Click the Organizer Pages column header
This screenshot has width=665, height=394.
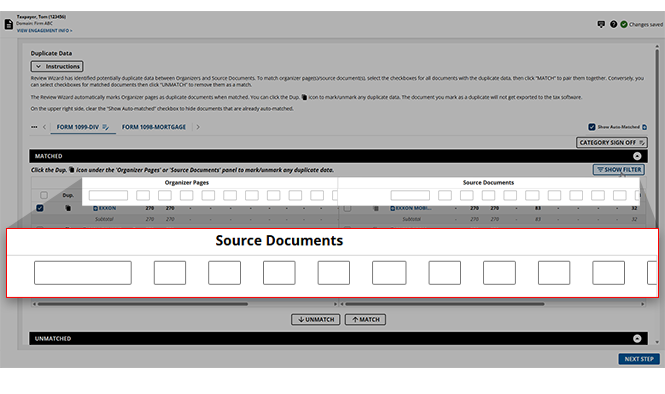(x=187, y=182)
